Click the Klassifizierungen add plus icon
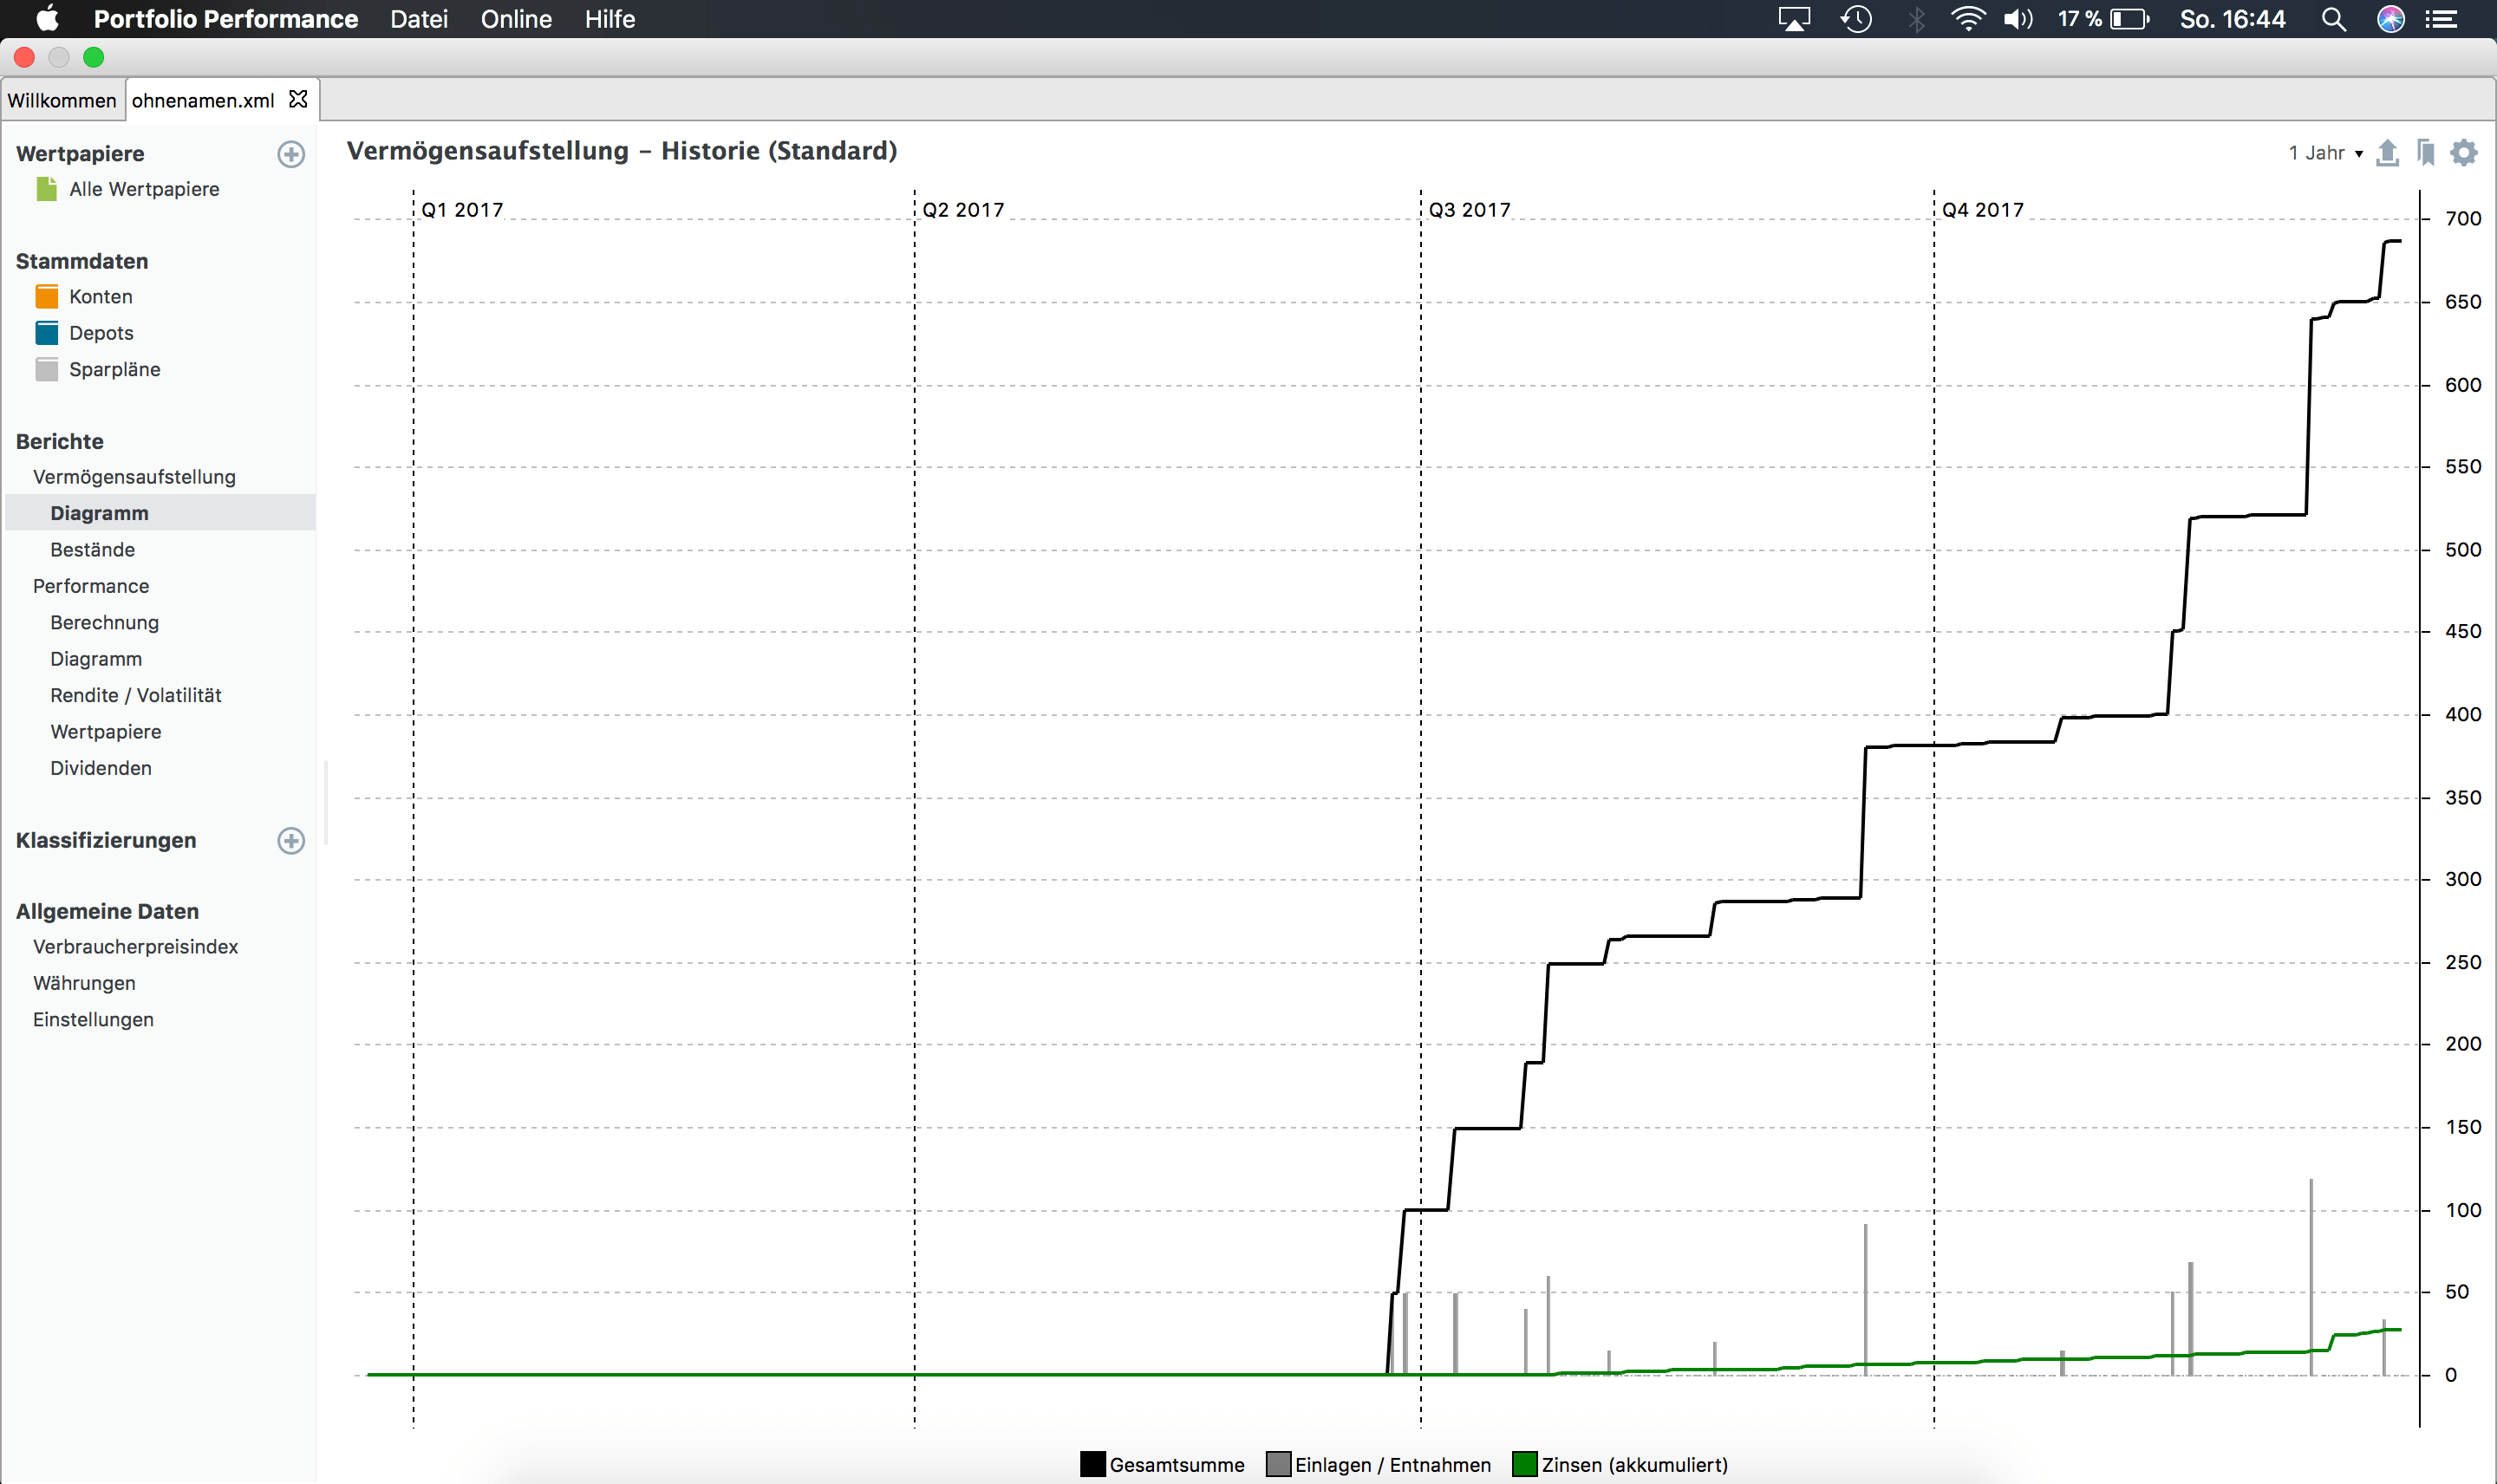The height and width of the screenshot is (1484, 2497). 291,839
